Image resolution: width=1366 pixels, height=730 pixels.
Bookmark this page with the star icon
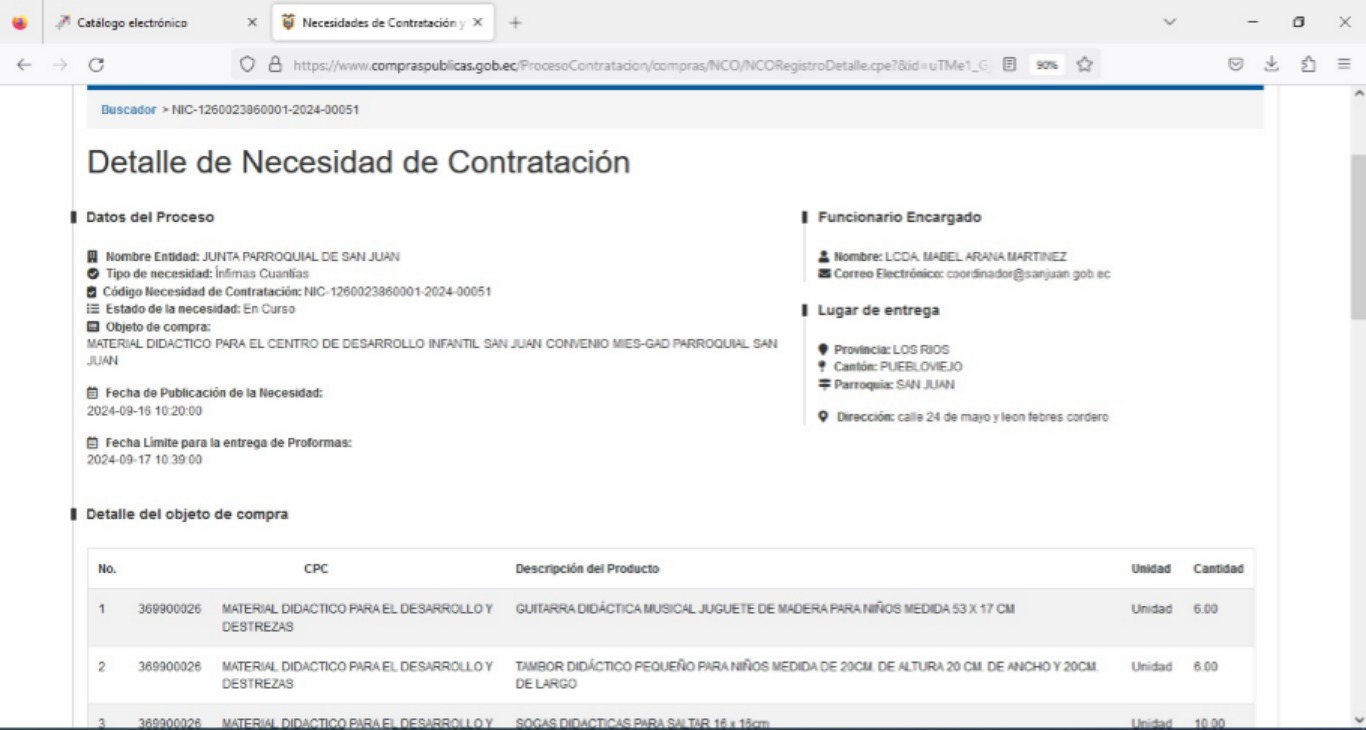coord(1084,65)
